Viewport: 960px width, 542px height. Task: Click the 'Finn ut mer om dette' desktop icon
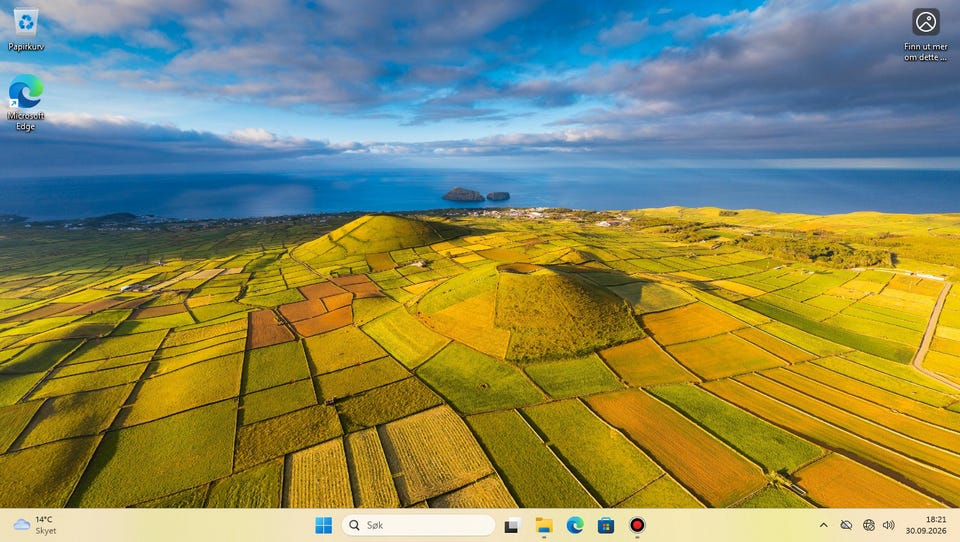tap(926, 34)
